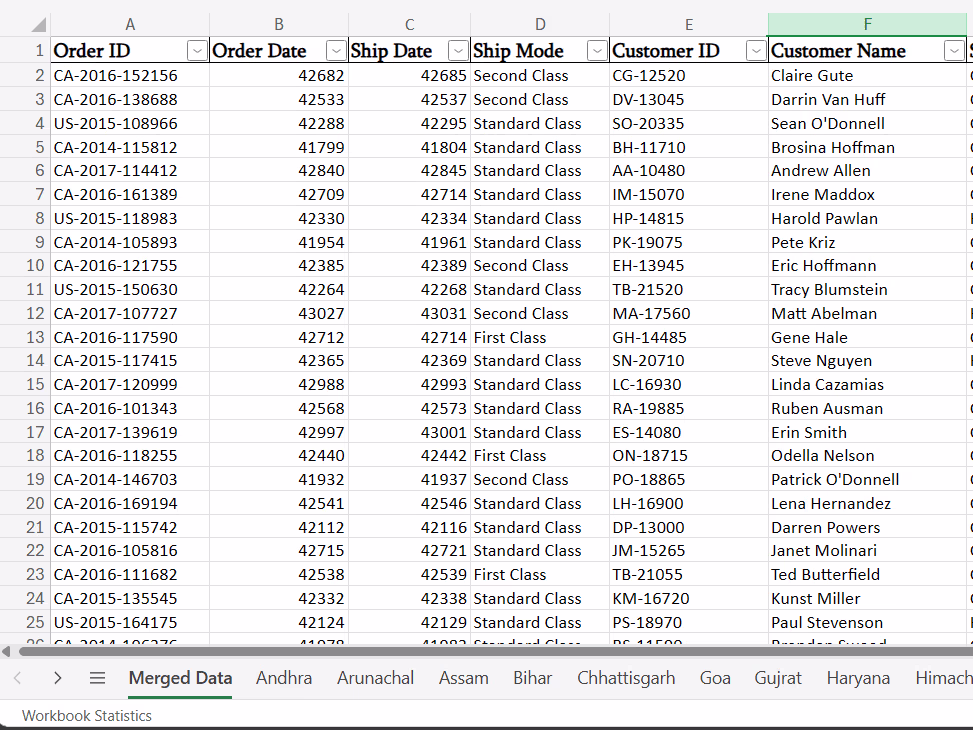Go to next sheet tabs arrow
Screen dimensions: 973x730
point(58,678)
